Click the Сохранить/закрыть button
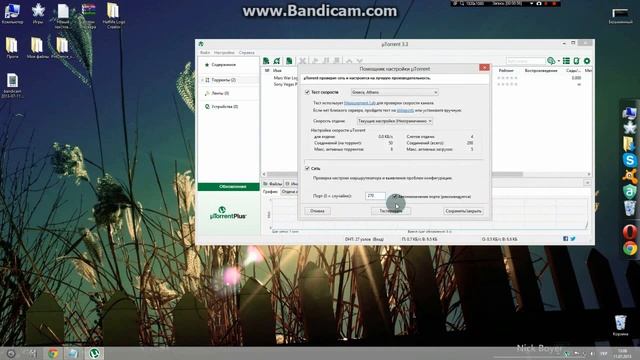 (x=463, y=211)
